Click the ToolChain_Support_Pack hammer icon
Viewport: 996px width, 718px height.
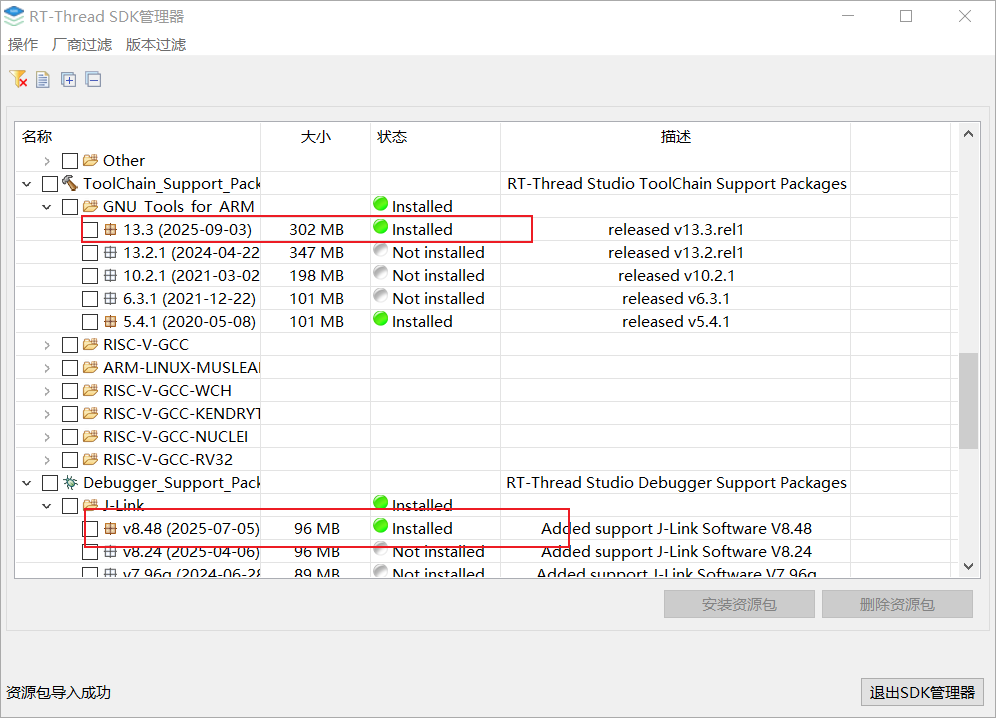(x=70, y=183)
